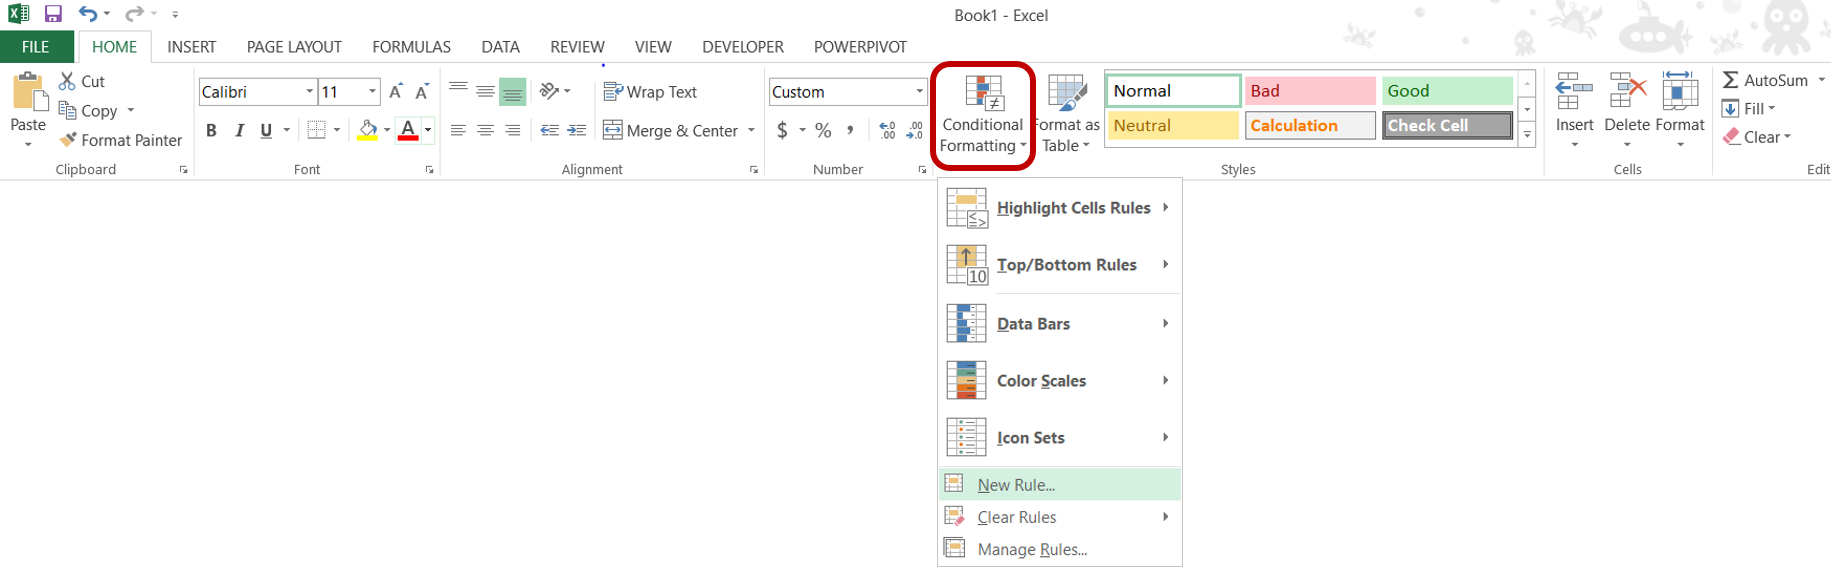Click the Cut scissors icon
Viewport: 1831px width, 567px height.
[x=67, y=81]
